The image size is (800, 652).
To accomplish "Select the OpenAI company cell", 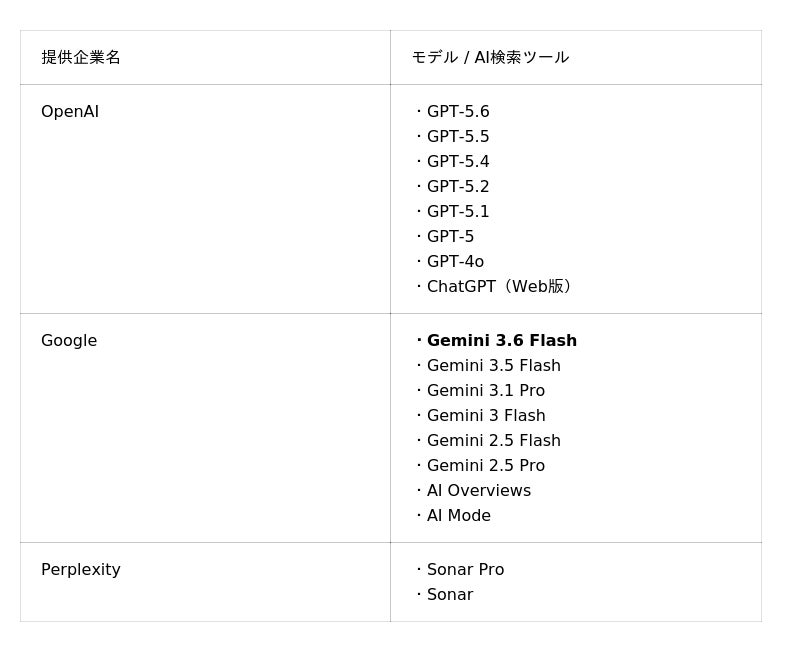I will coord(205,199).
